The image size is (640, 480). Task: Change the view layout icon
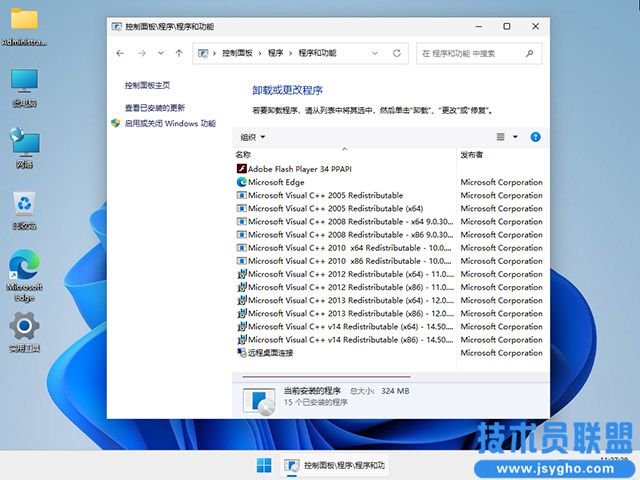pyautogui.click(x=500, y=137)
